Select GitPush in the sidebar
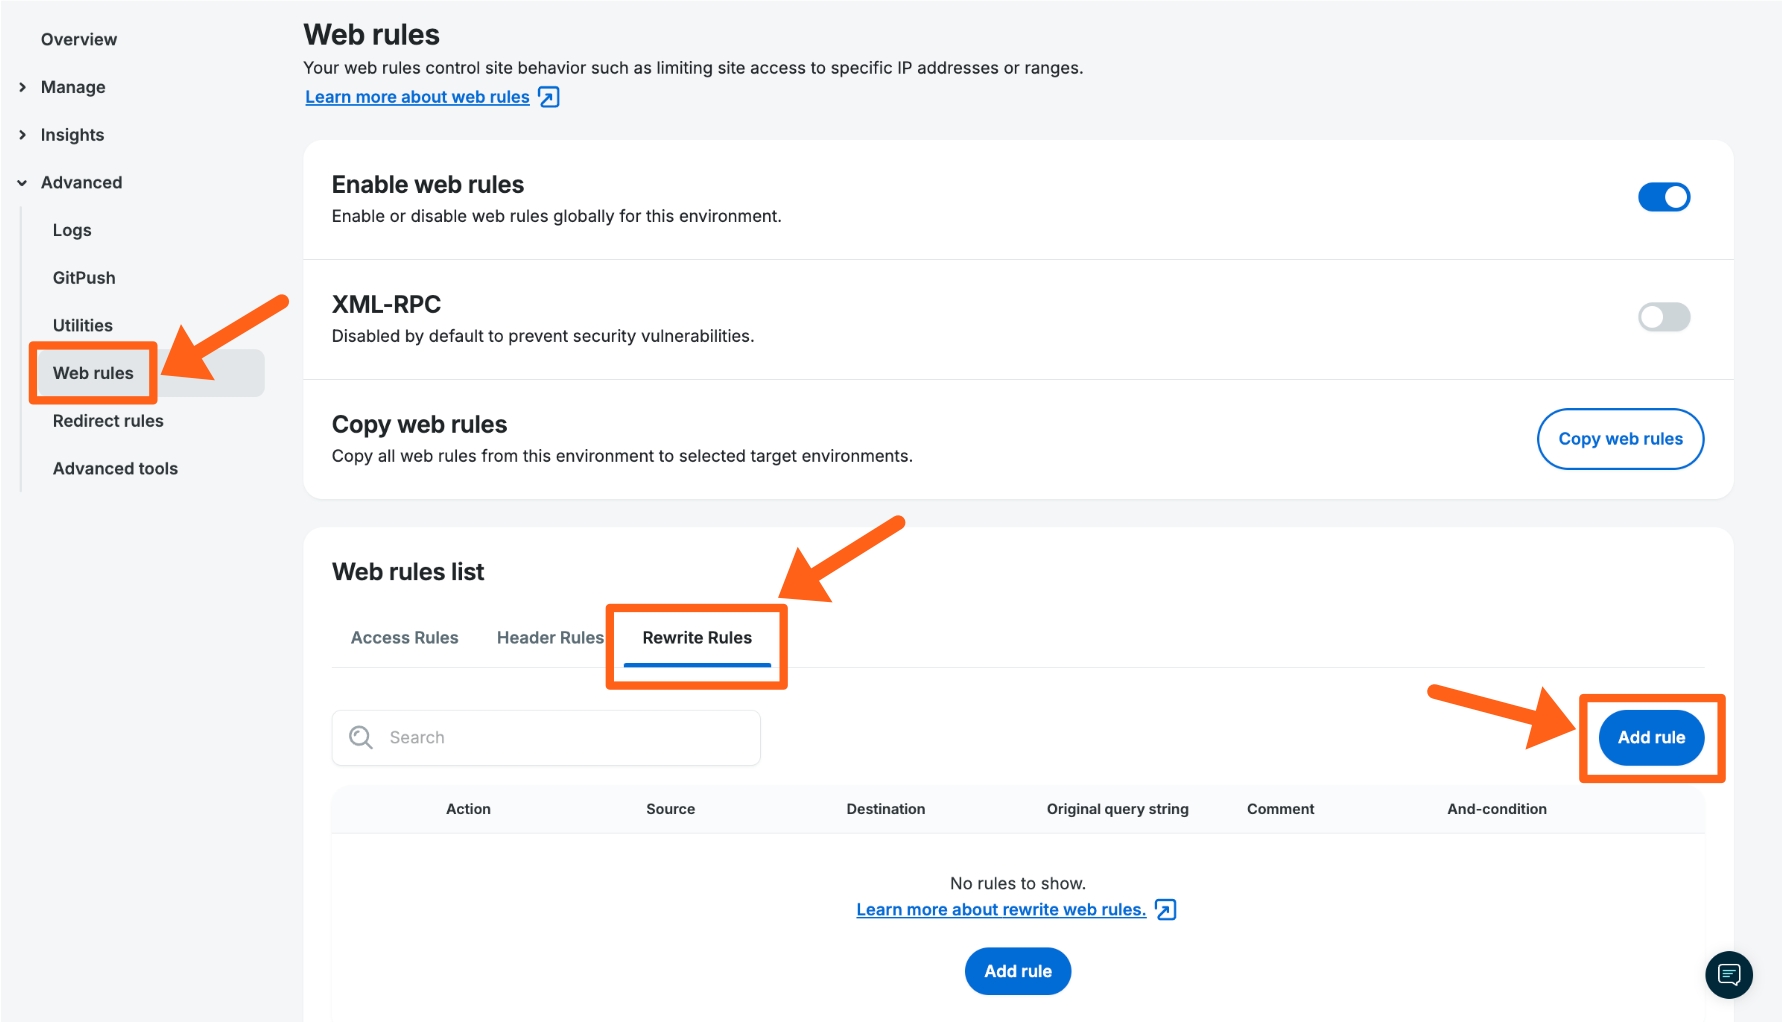Screen dimensions: 1782x1022 (x=83, y=277)
